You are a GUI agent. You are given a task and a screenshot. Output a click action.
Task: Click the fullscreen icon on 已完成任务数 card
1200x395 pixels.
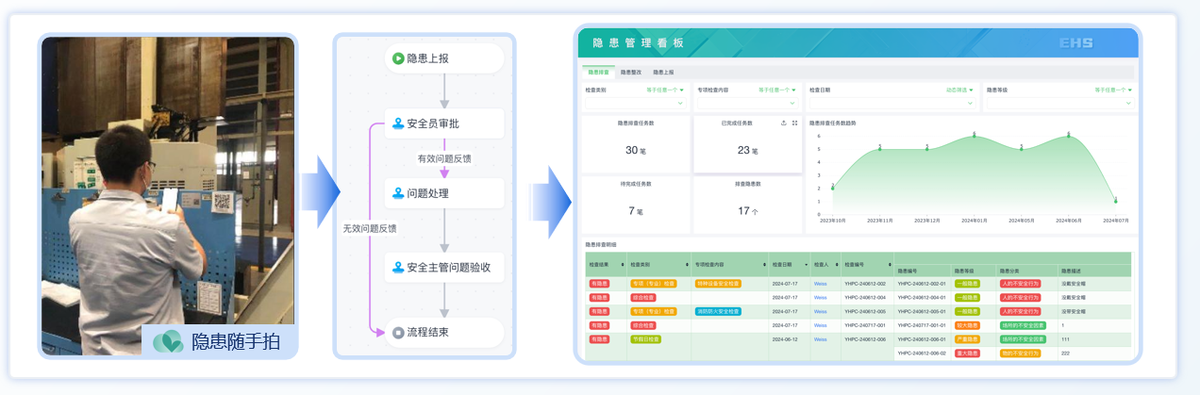[x=795, y=122]
